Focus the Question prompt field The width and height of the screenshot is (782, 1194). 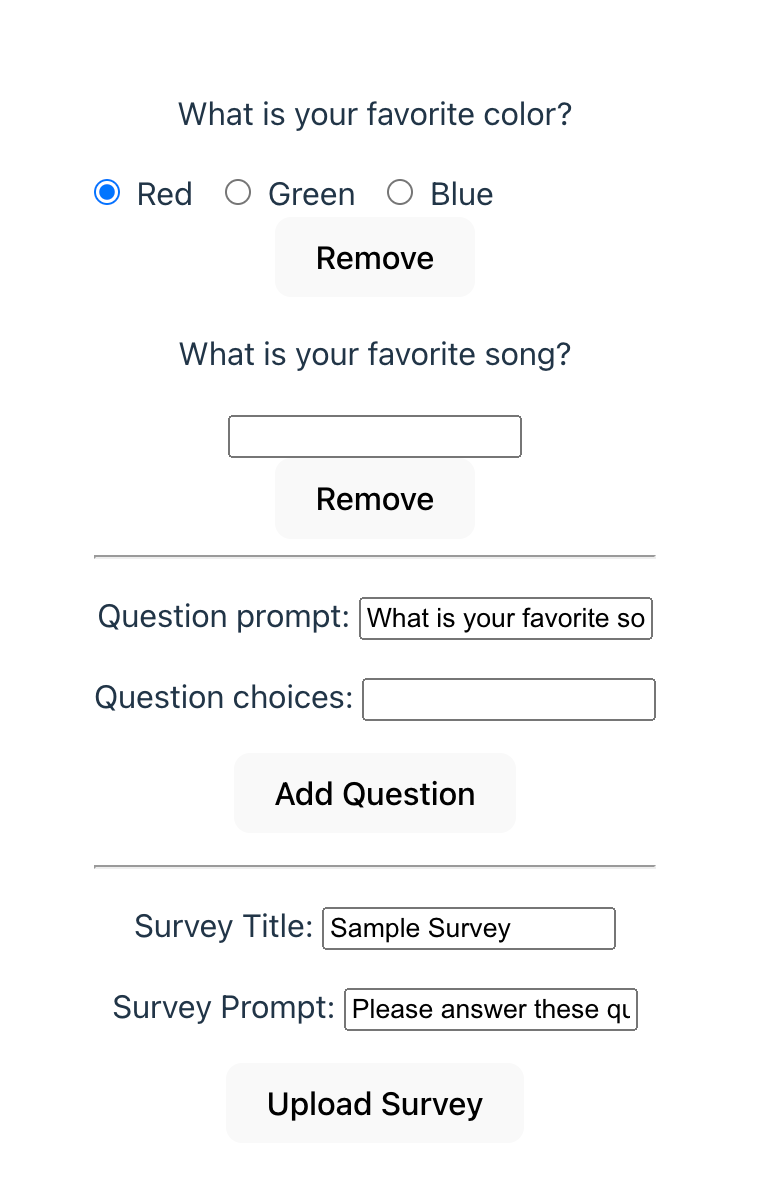pyautogui.click(x=505, y=618)
